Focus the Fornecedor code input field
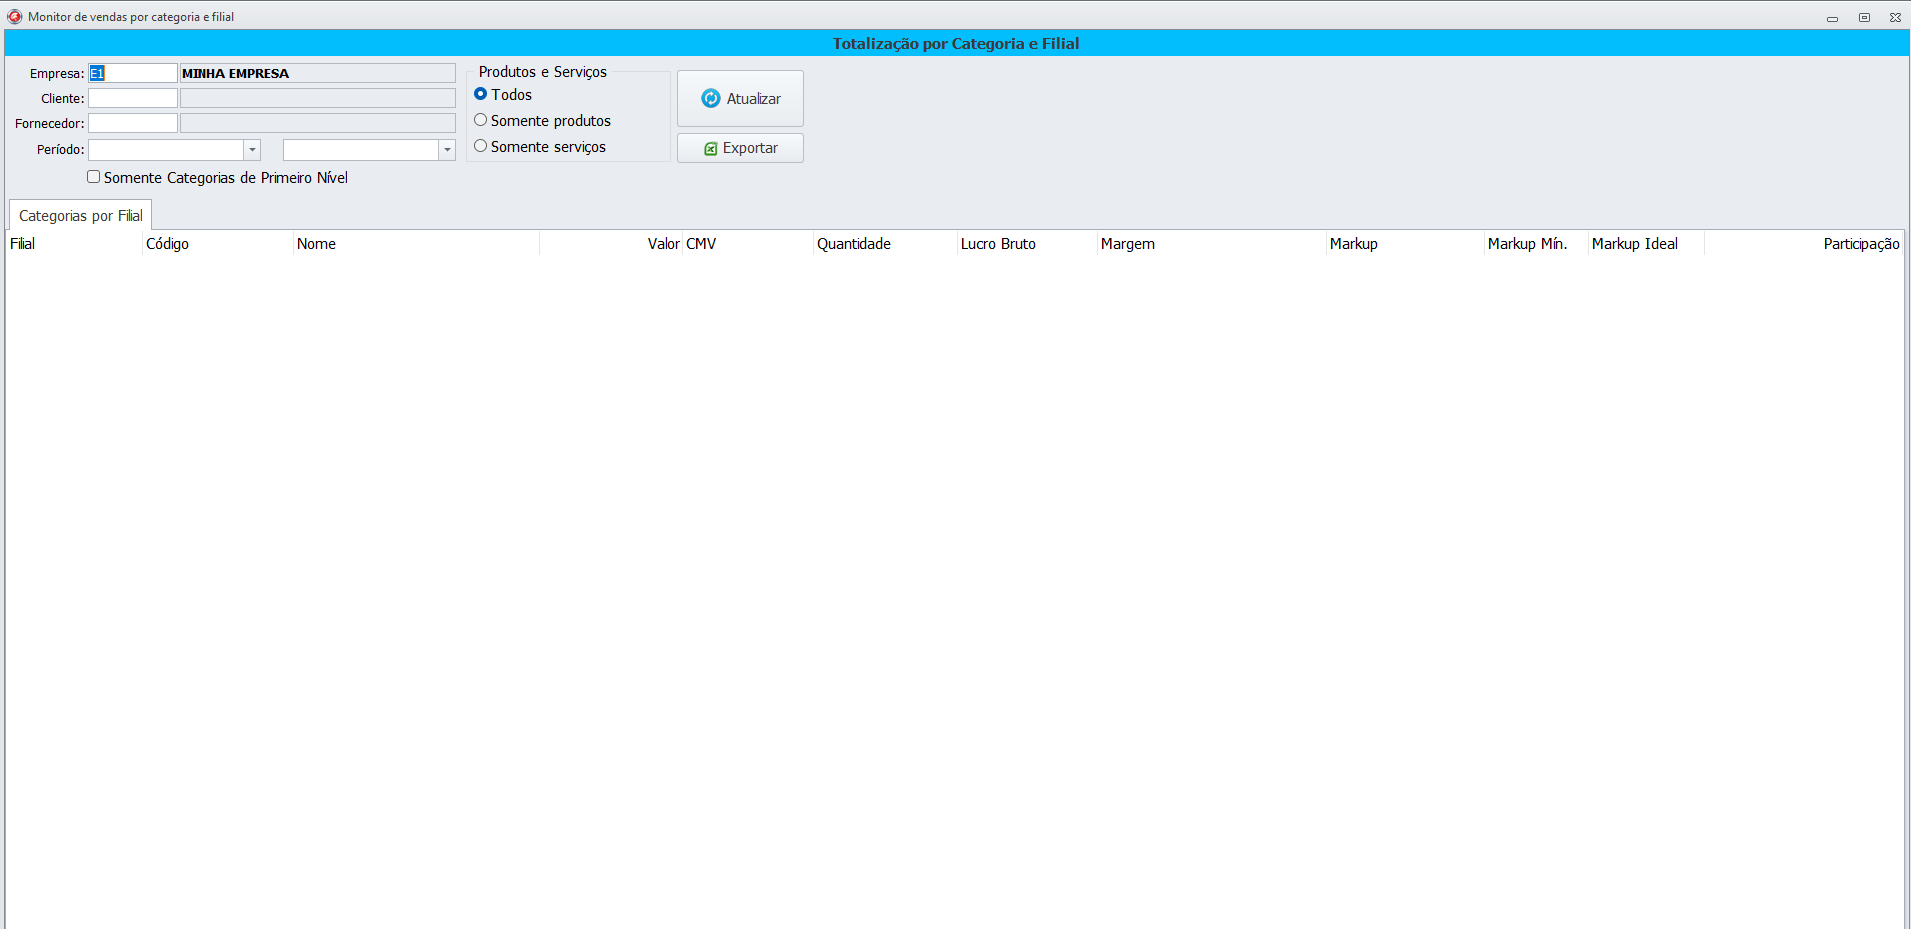Image resolution: width=1911 pixels, height=929 pixels. coord(133,123)
